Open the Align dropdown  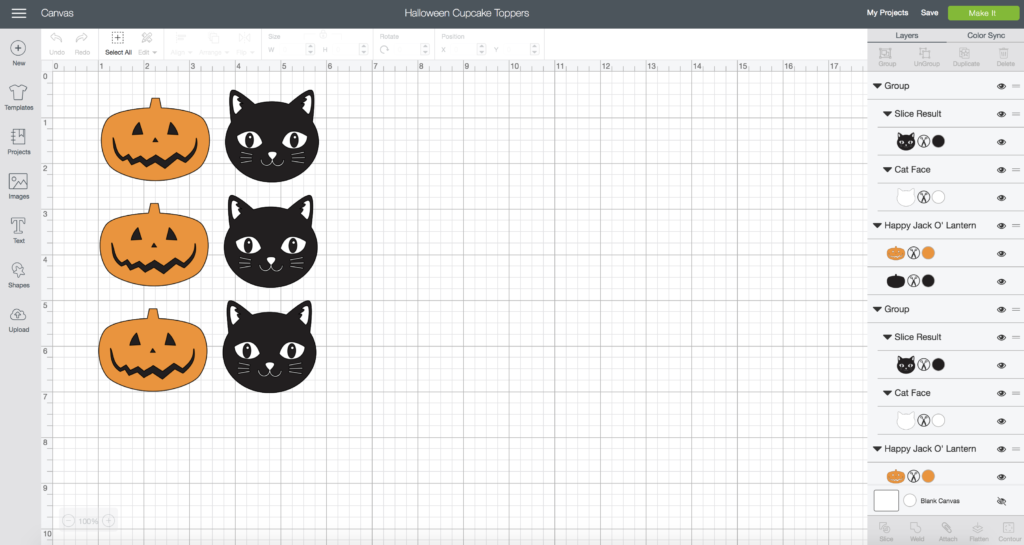pos(181,43)
